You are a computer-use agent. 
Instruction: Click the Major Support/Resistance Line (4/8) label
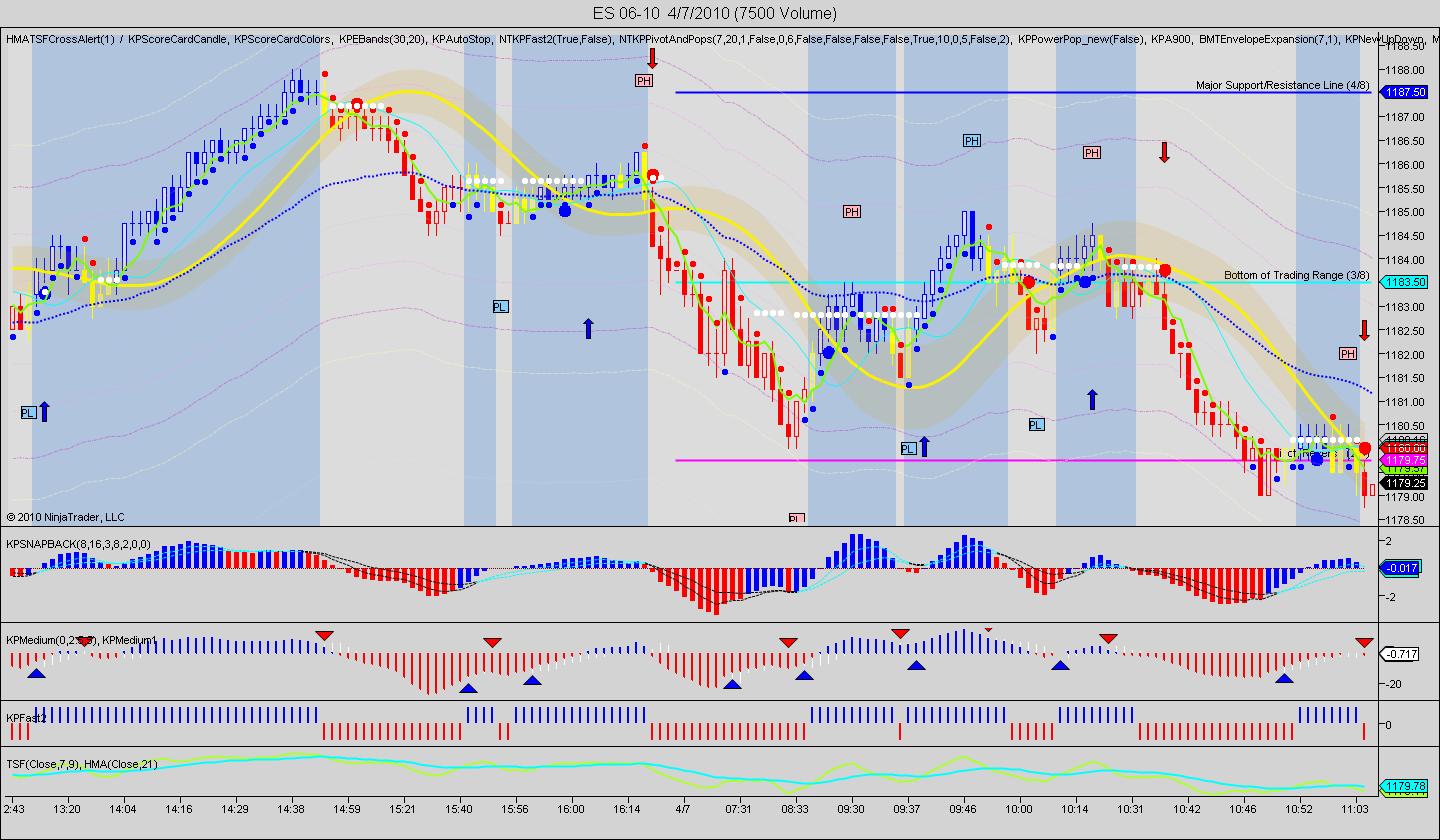pyautogui.click(x=1283, y=86)
